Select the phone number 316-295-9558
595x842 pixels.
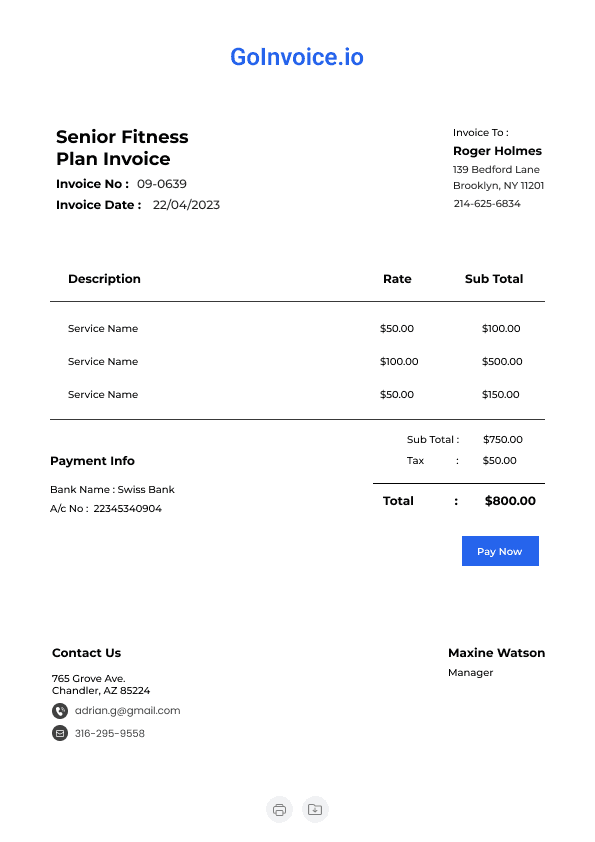pos(110,733)
